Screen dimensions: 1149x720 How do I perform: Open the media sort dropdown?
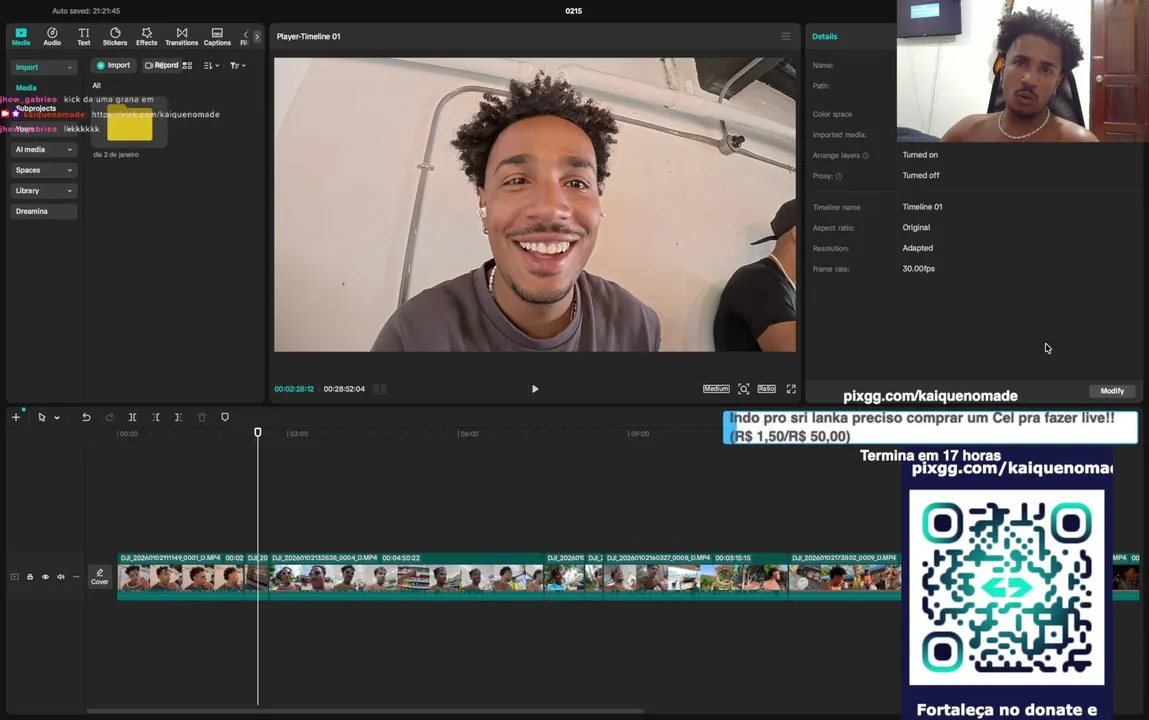point(211,65)
